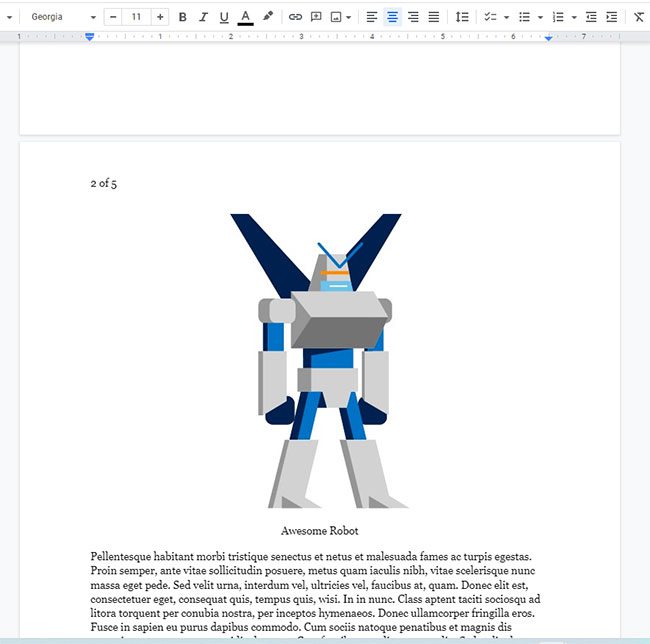
Task: Expand the bulleted list options arrow
Action: 540,17
